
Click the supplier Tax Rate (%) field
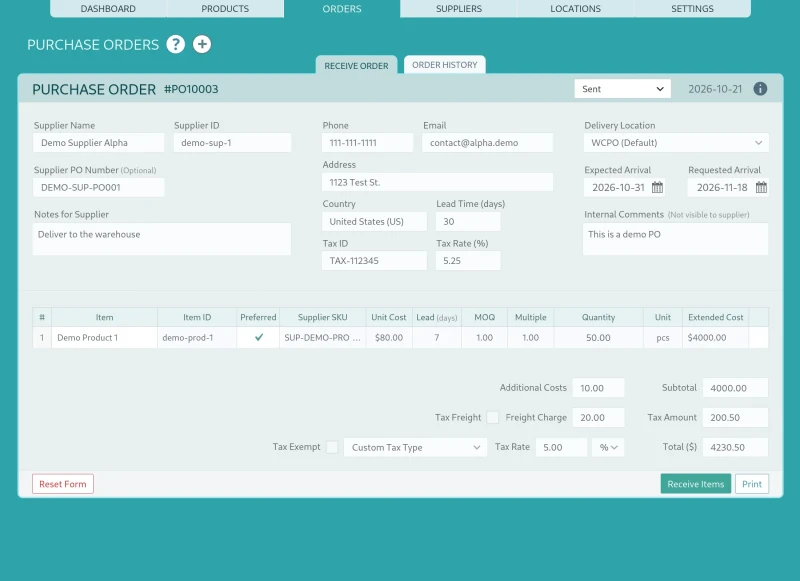(x=468, y=261)
